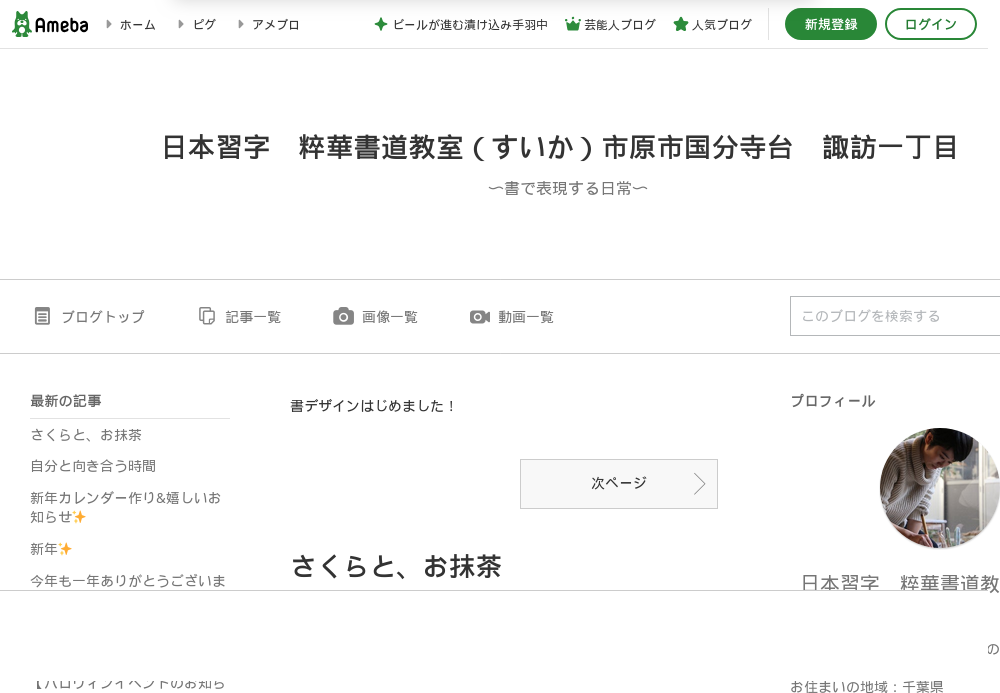Click the chevron arrow in 次ページ button
Screen dimensions: 1000x693
click(700, 484)
